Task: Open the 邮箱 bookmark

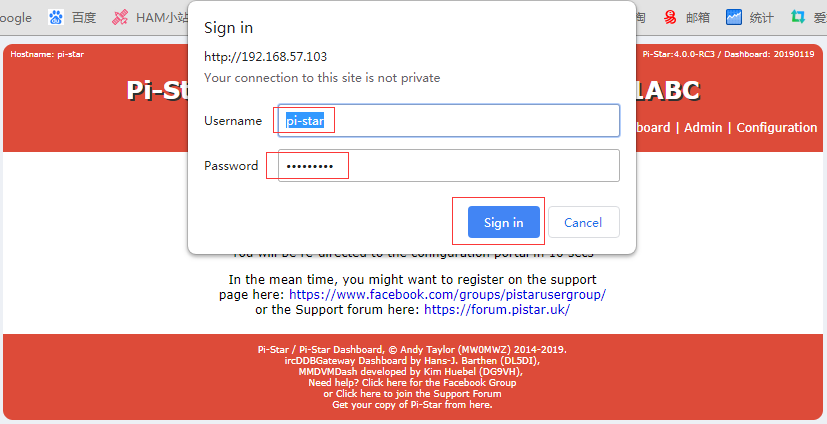Action: 686,17
